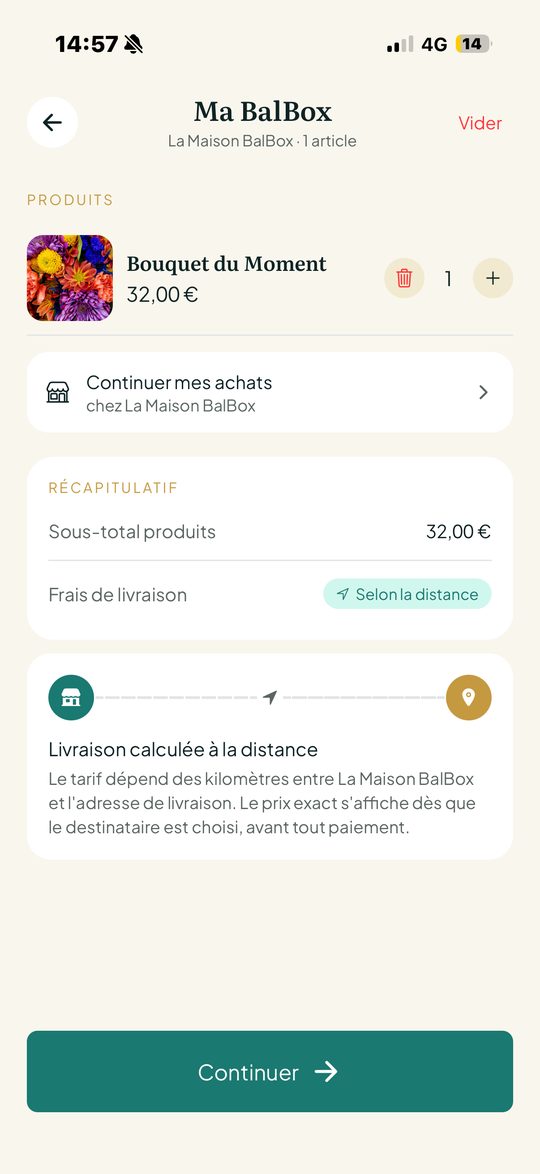Tap the Livraison calculée à la distance heading
This screenshot has height=1174, width=540.
(183, 749)
